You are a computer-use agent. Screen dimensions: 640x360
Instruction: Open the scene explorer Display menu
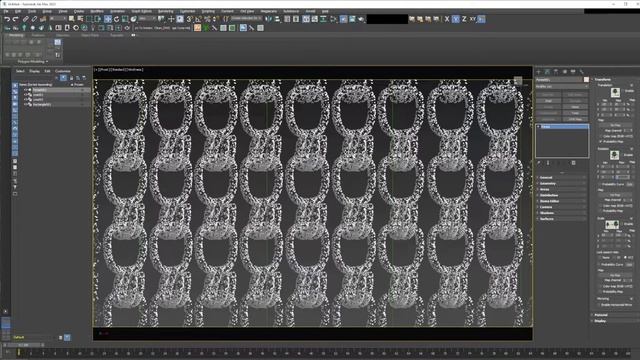(35, 71)
